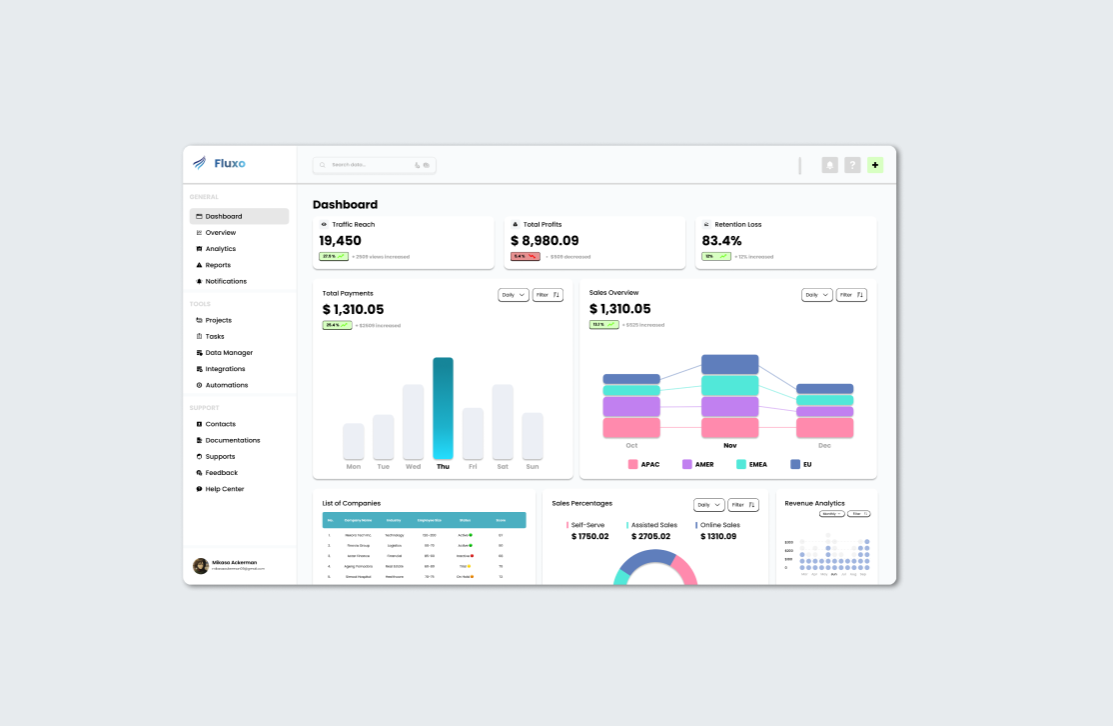The height and width of the screenshot is (726, 1113).
Task: Switch to the Overview page
Action: click(219, 232)
